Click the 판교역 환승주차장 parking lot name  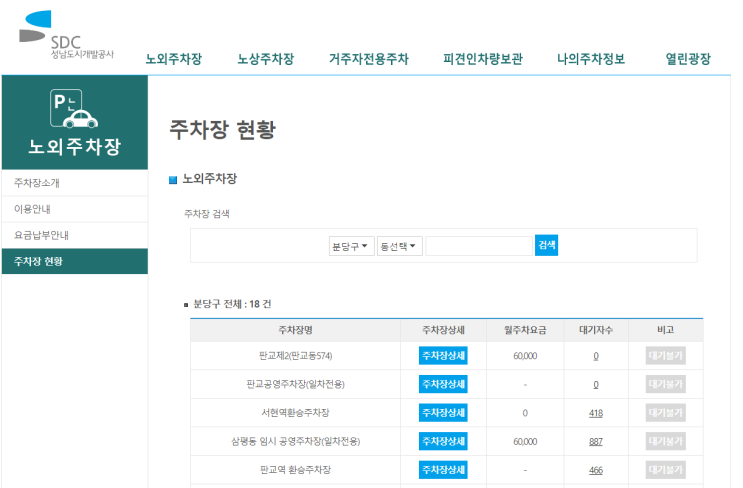pyautogui.click(x=295, y=470)
